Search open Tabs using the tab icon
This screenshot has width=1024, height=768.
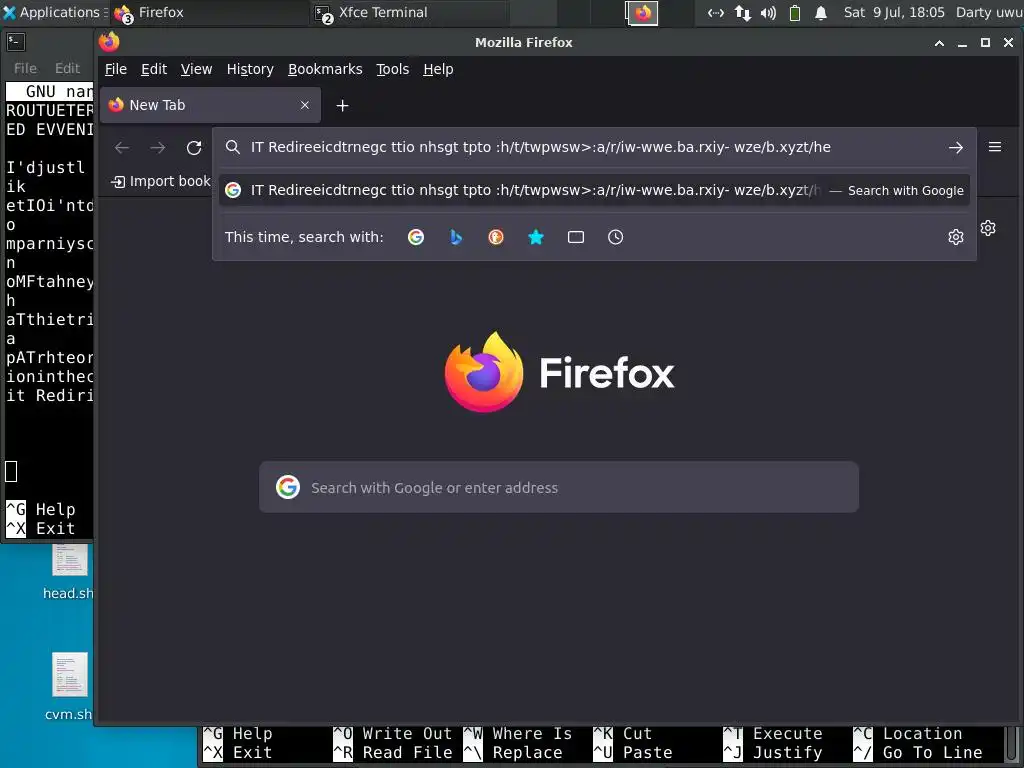(x=575, y=237)
